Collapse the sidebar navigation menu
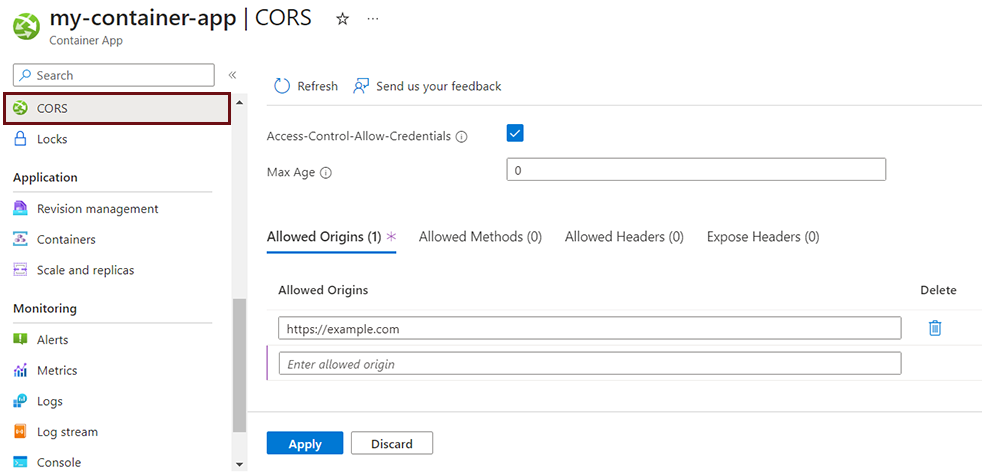This screenshot has height=475, width=985. [x=232, y=75]
